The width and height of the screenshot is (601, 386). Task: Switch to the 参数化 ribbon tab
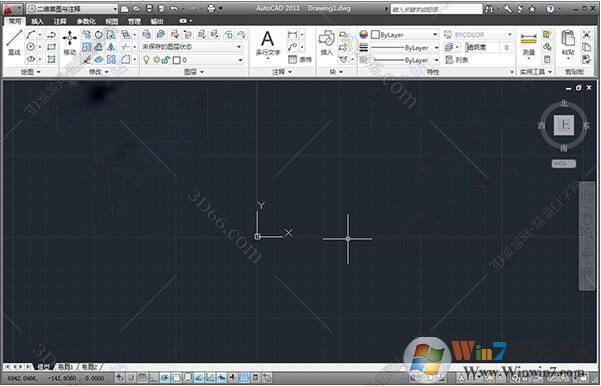(x=86, y=21)
